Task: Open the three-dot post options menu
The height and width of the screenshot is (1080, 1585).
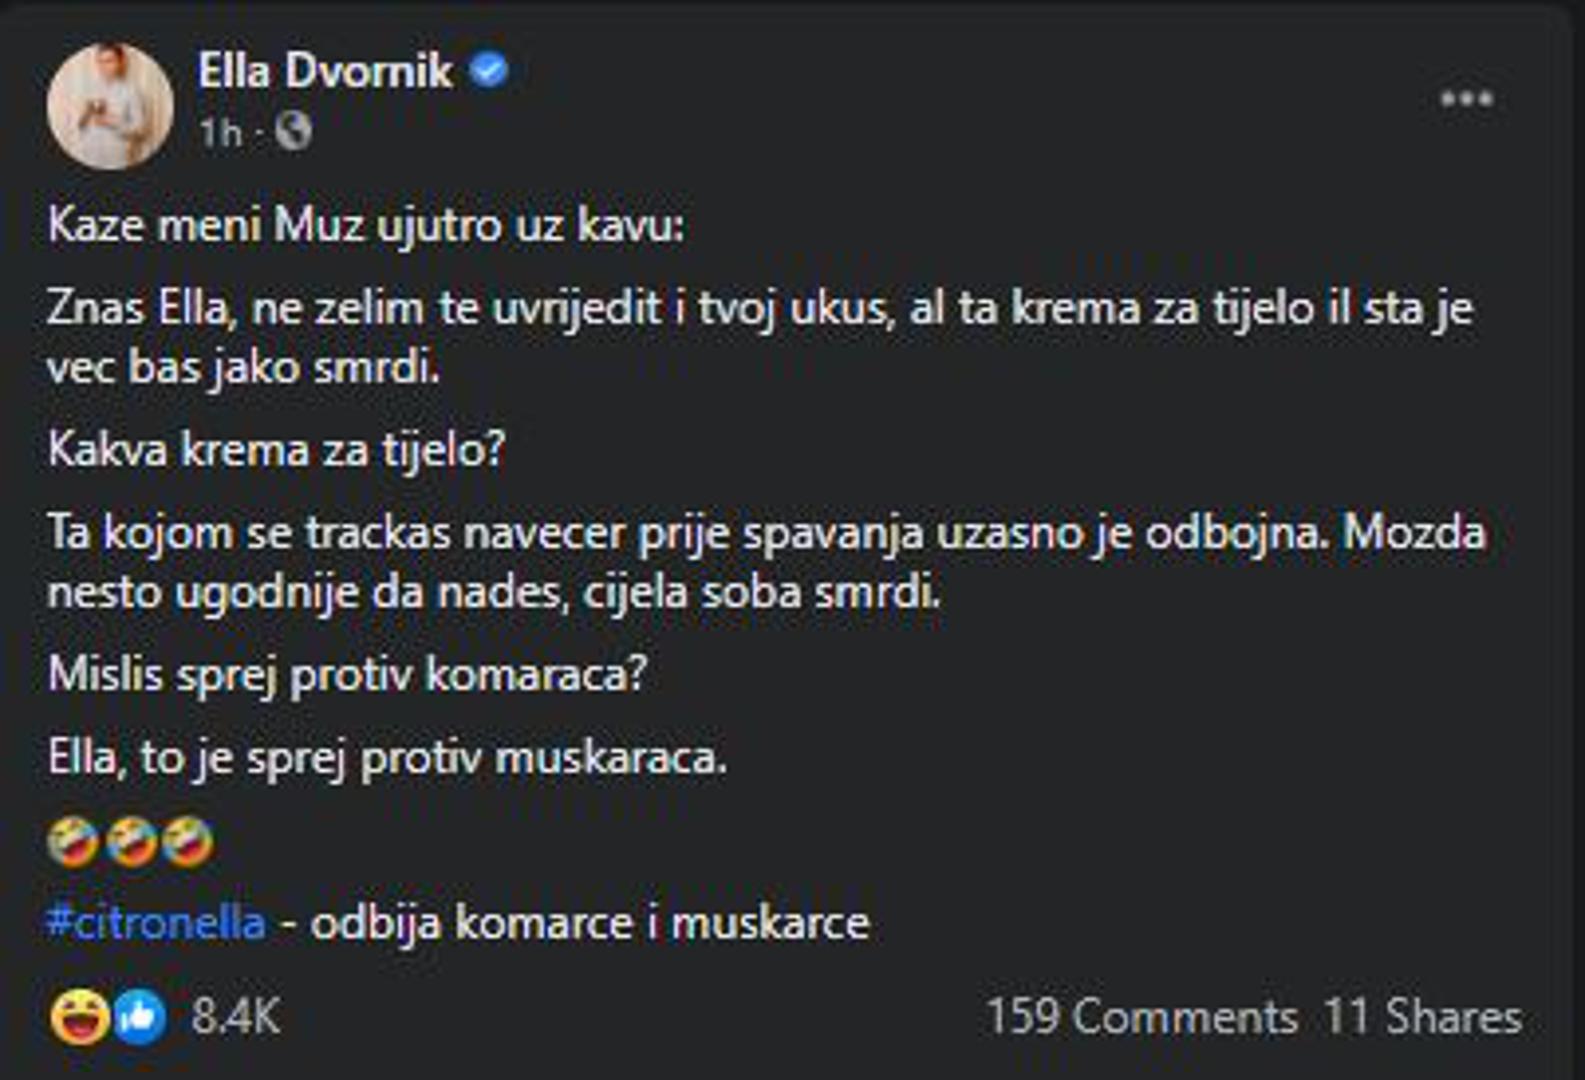Action: (x=1466, y=99)
